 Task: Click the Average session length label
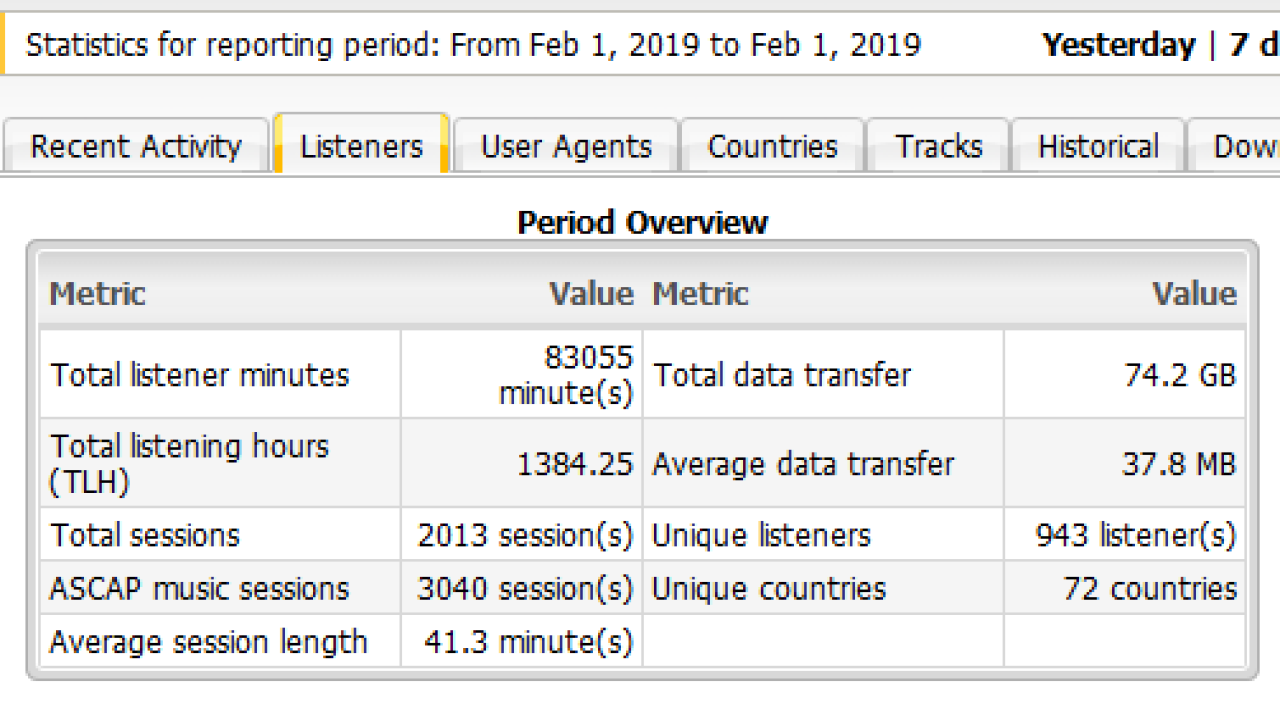click(208, 641)
